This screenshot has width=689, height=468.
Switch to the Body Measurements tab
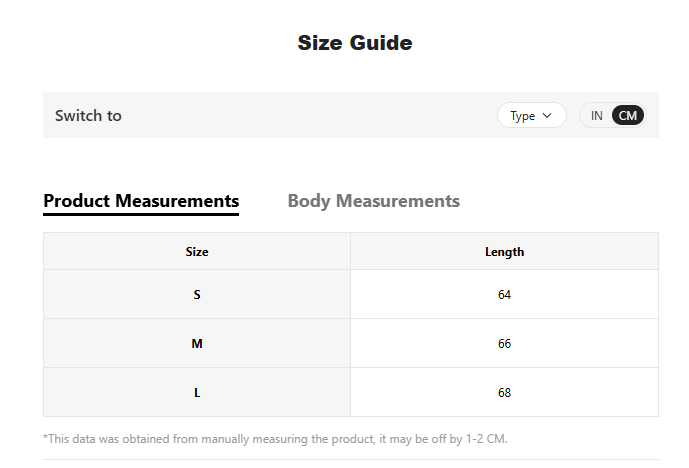374,201
